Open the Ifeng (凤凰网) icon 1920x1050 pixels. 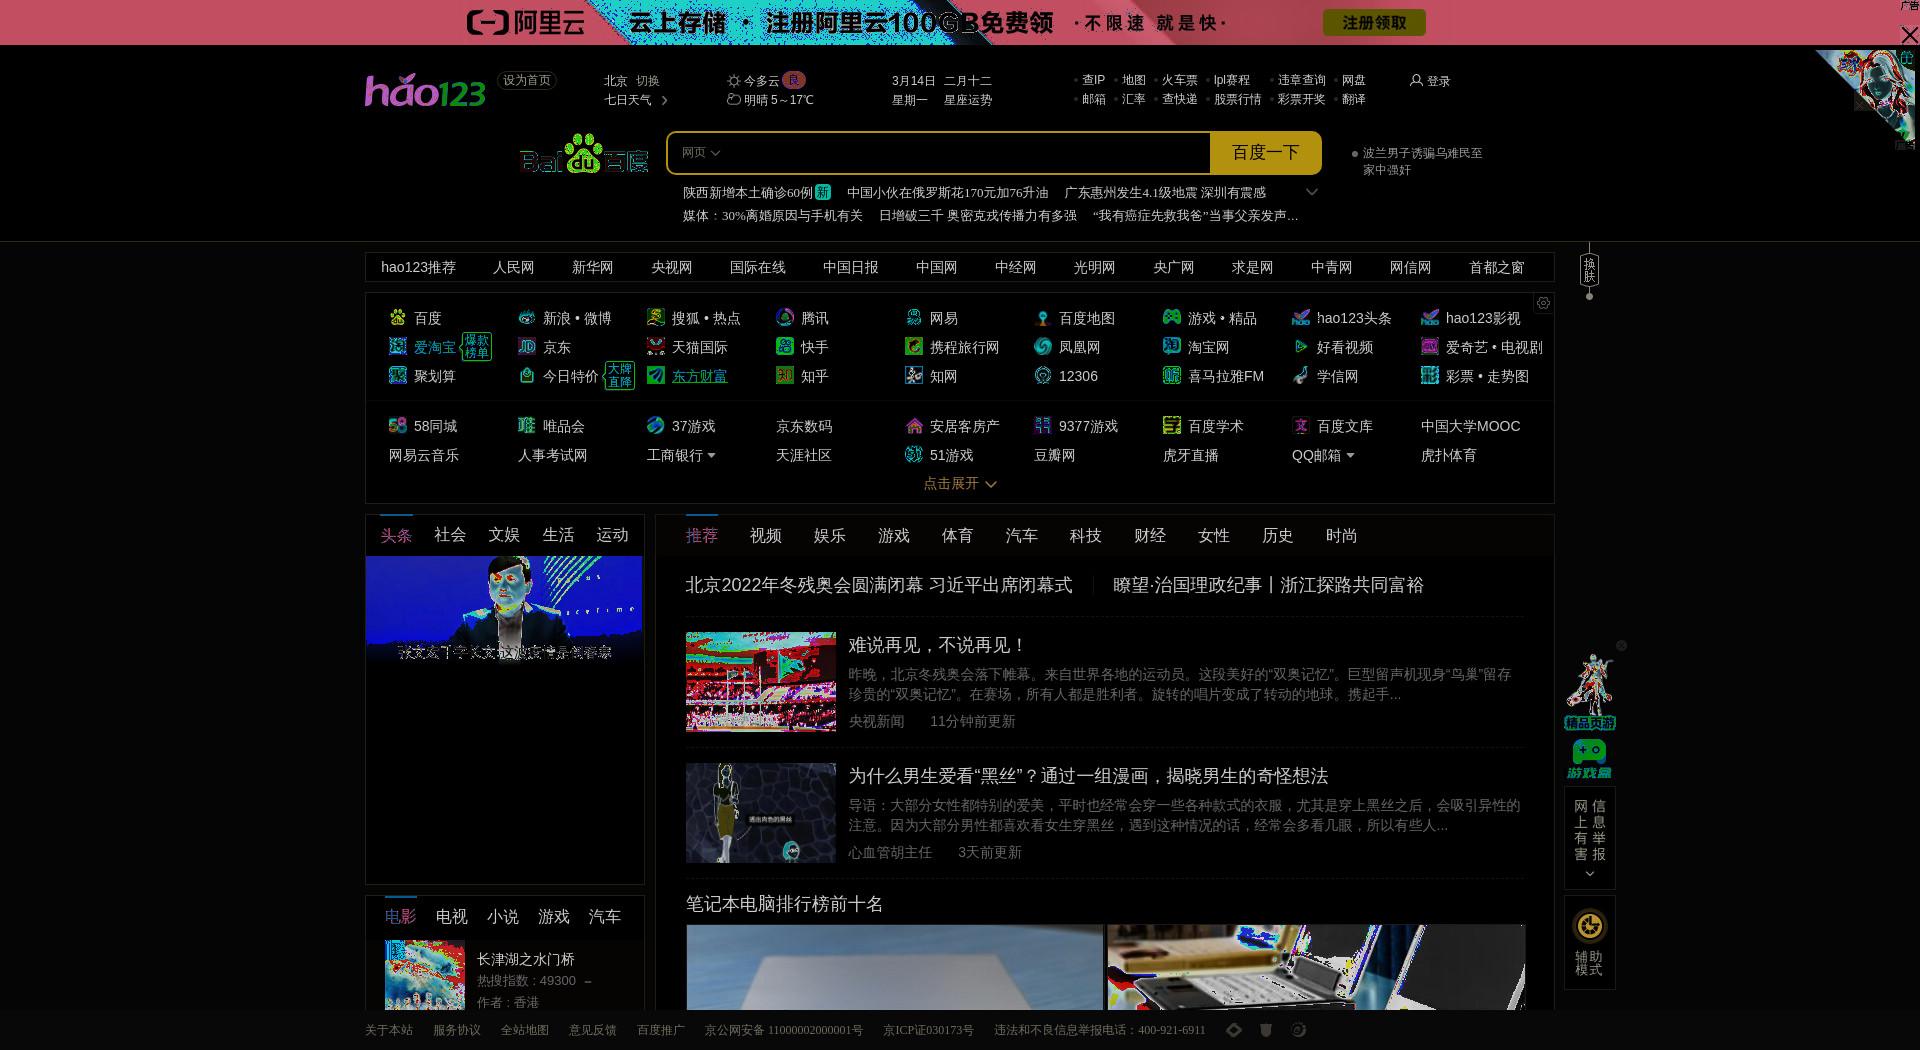(x=1043, y=347)
